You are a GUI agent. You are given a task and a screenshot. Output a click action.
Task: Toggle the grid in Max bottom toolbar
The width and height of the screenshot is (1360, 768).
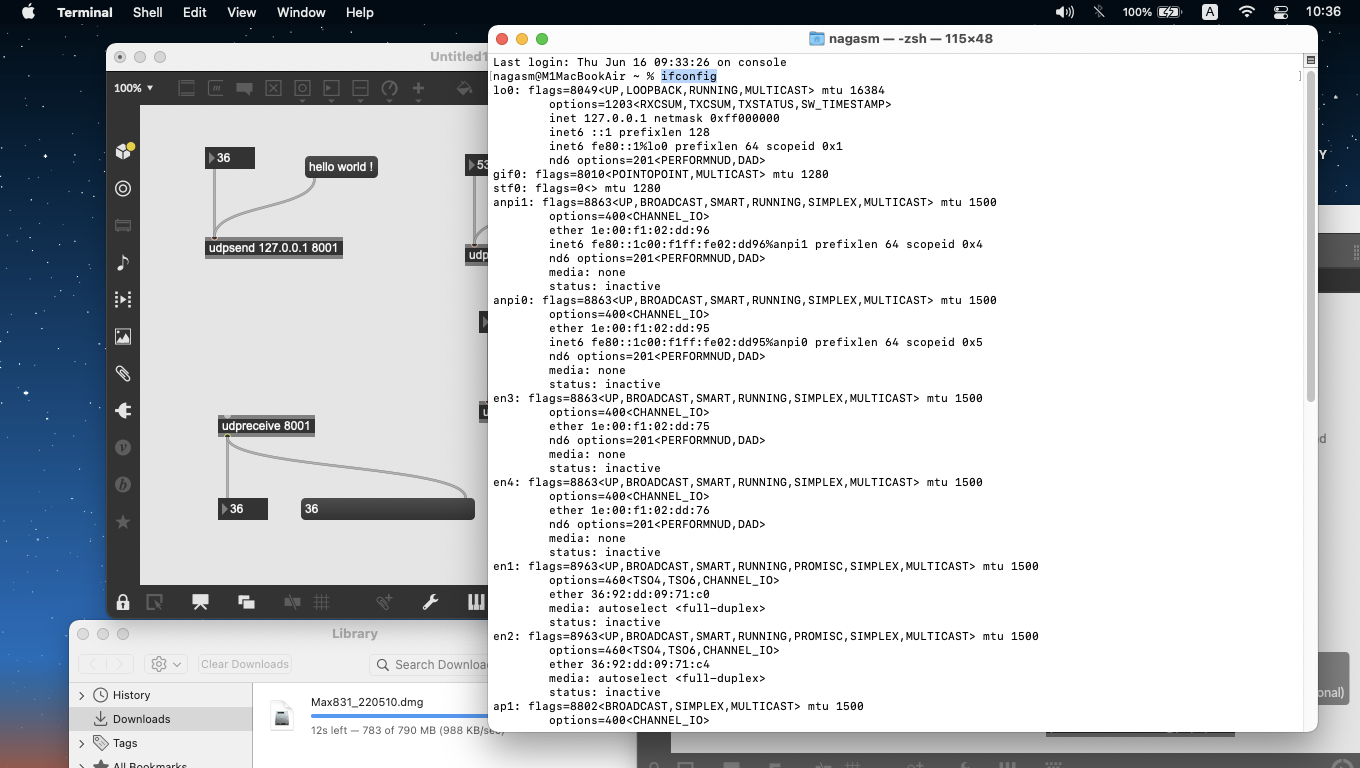click(x=322, y=602)
